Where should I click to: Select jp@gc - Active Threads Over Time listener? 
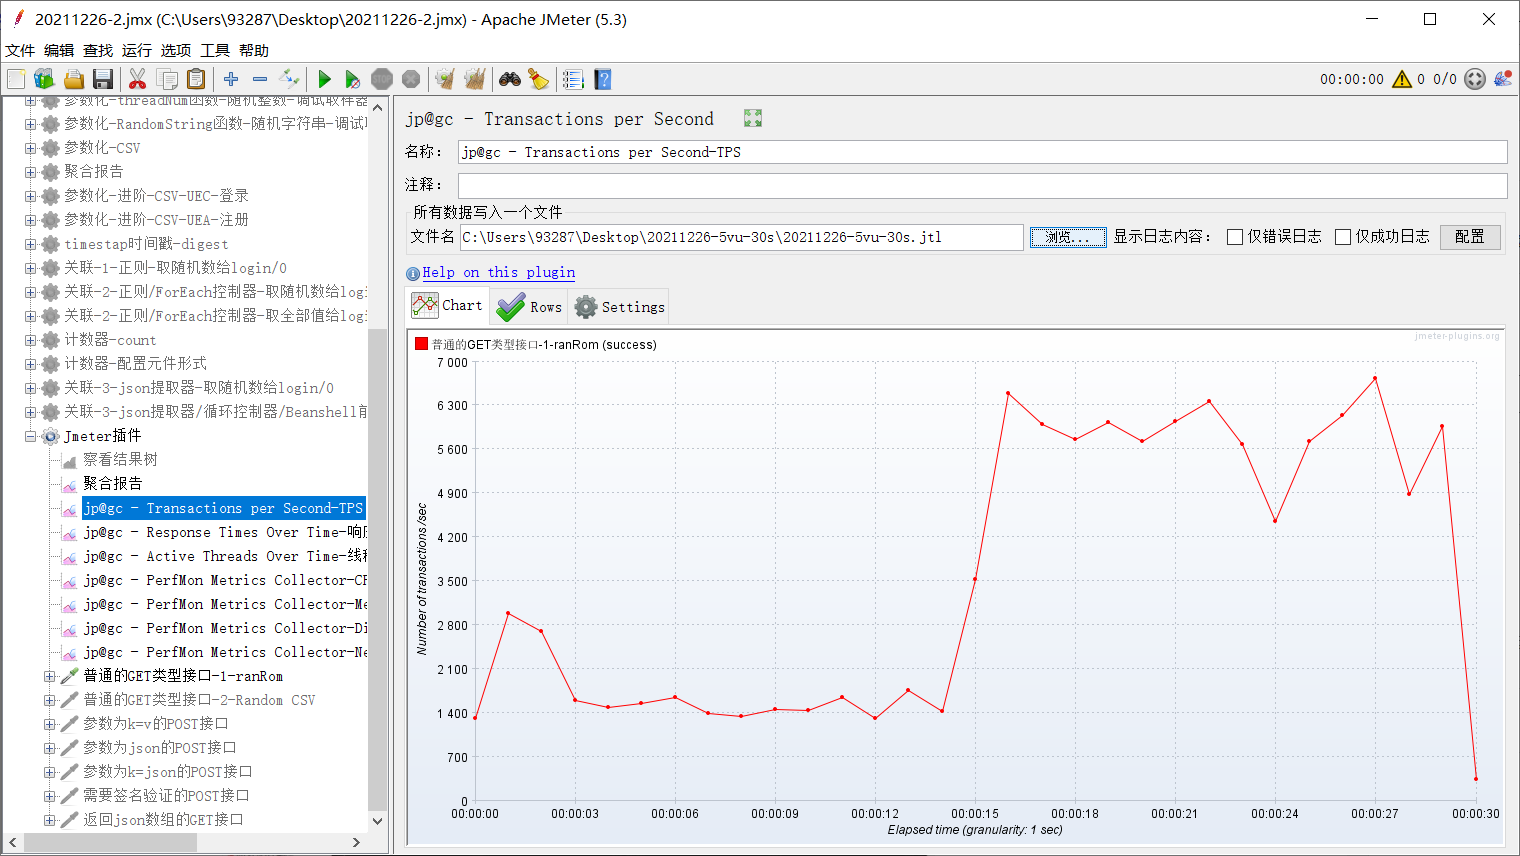[225, 556]
